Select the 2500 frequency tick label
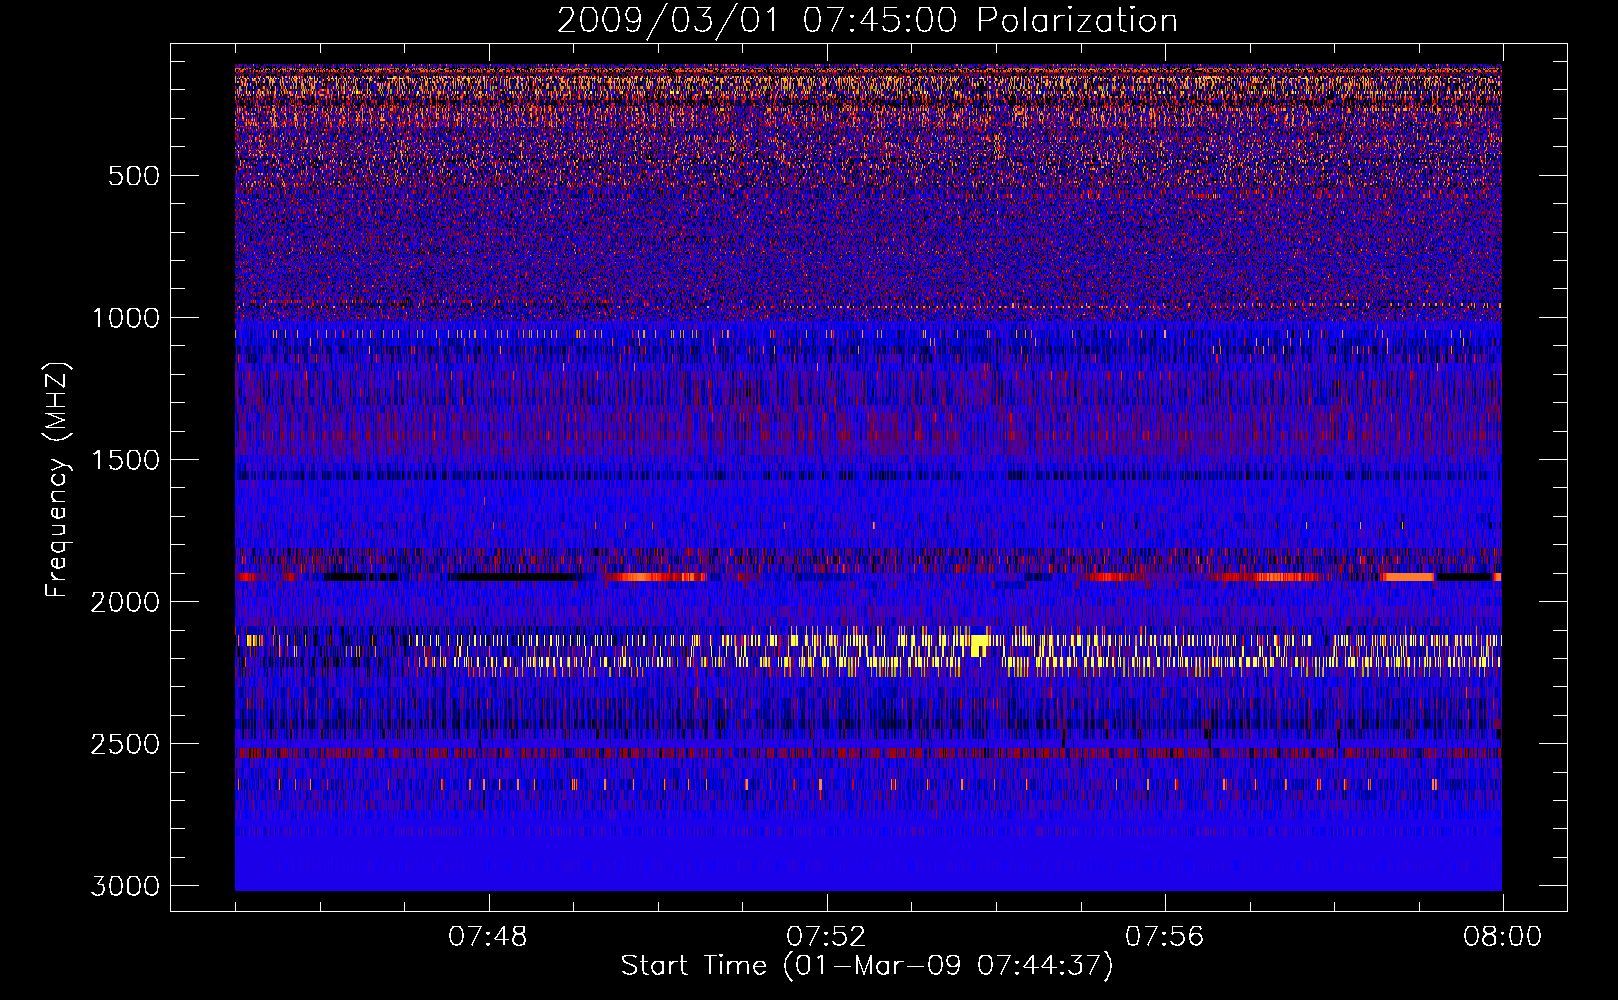Image resolution: width=1618 pixels, height=1000 pixels. tap(125, 744)
